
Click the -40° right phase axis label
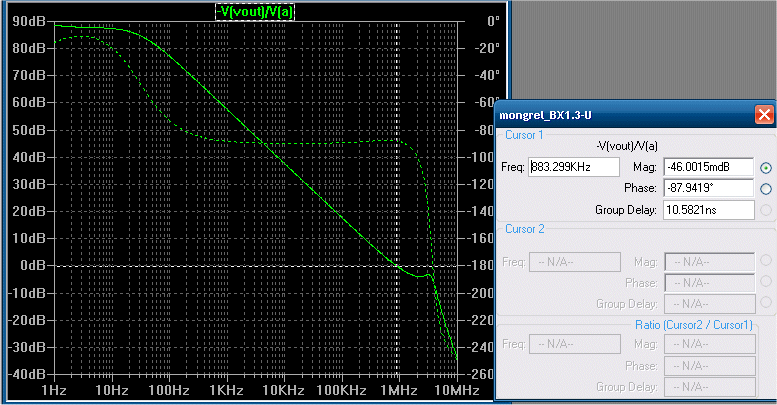pyautogui.click(x=487, y=75)
